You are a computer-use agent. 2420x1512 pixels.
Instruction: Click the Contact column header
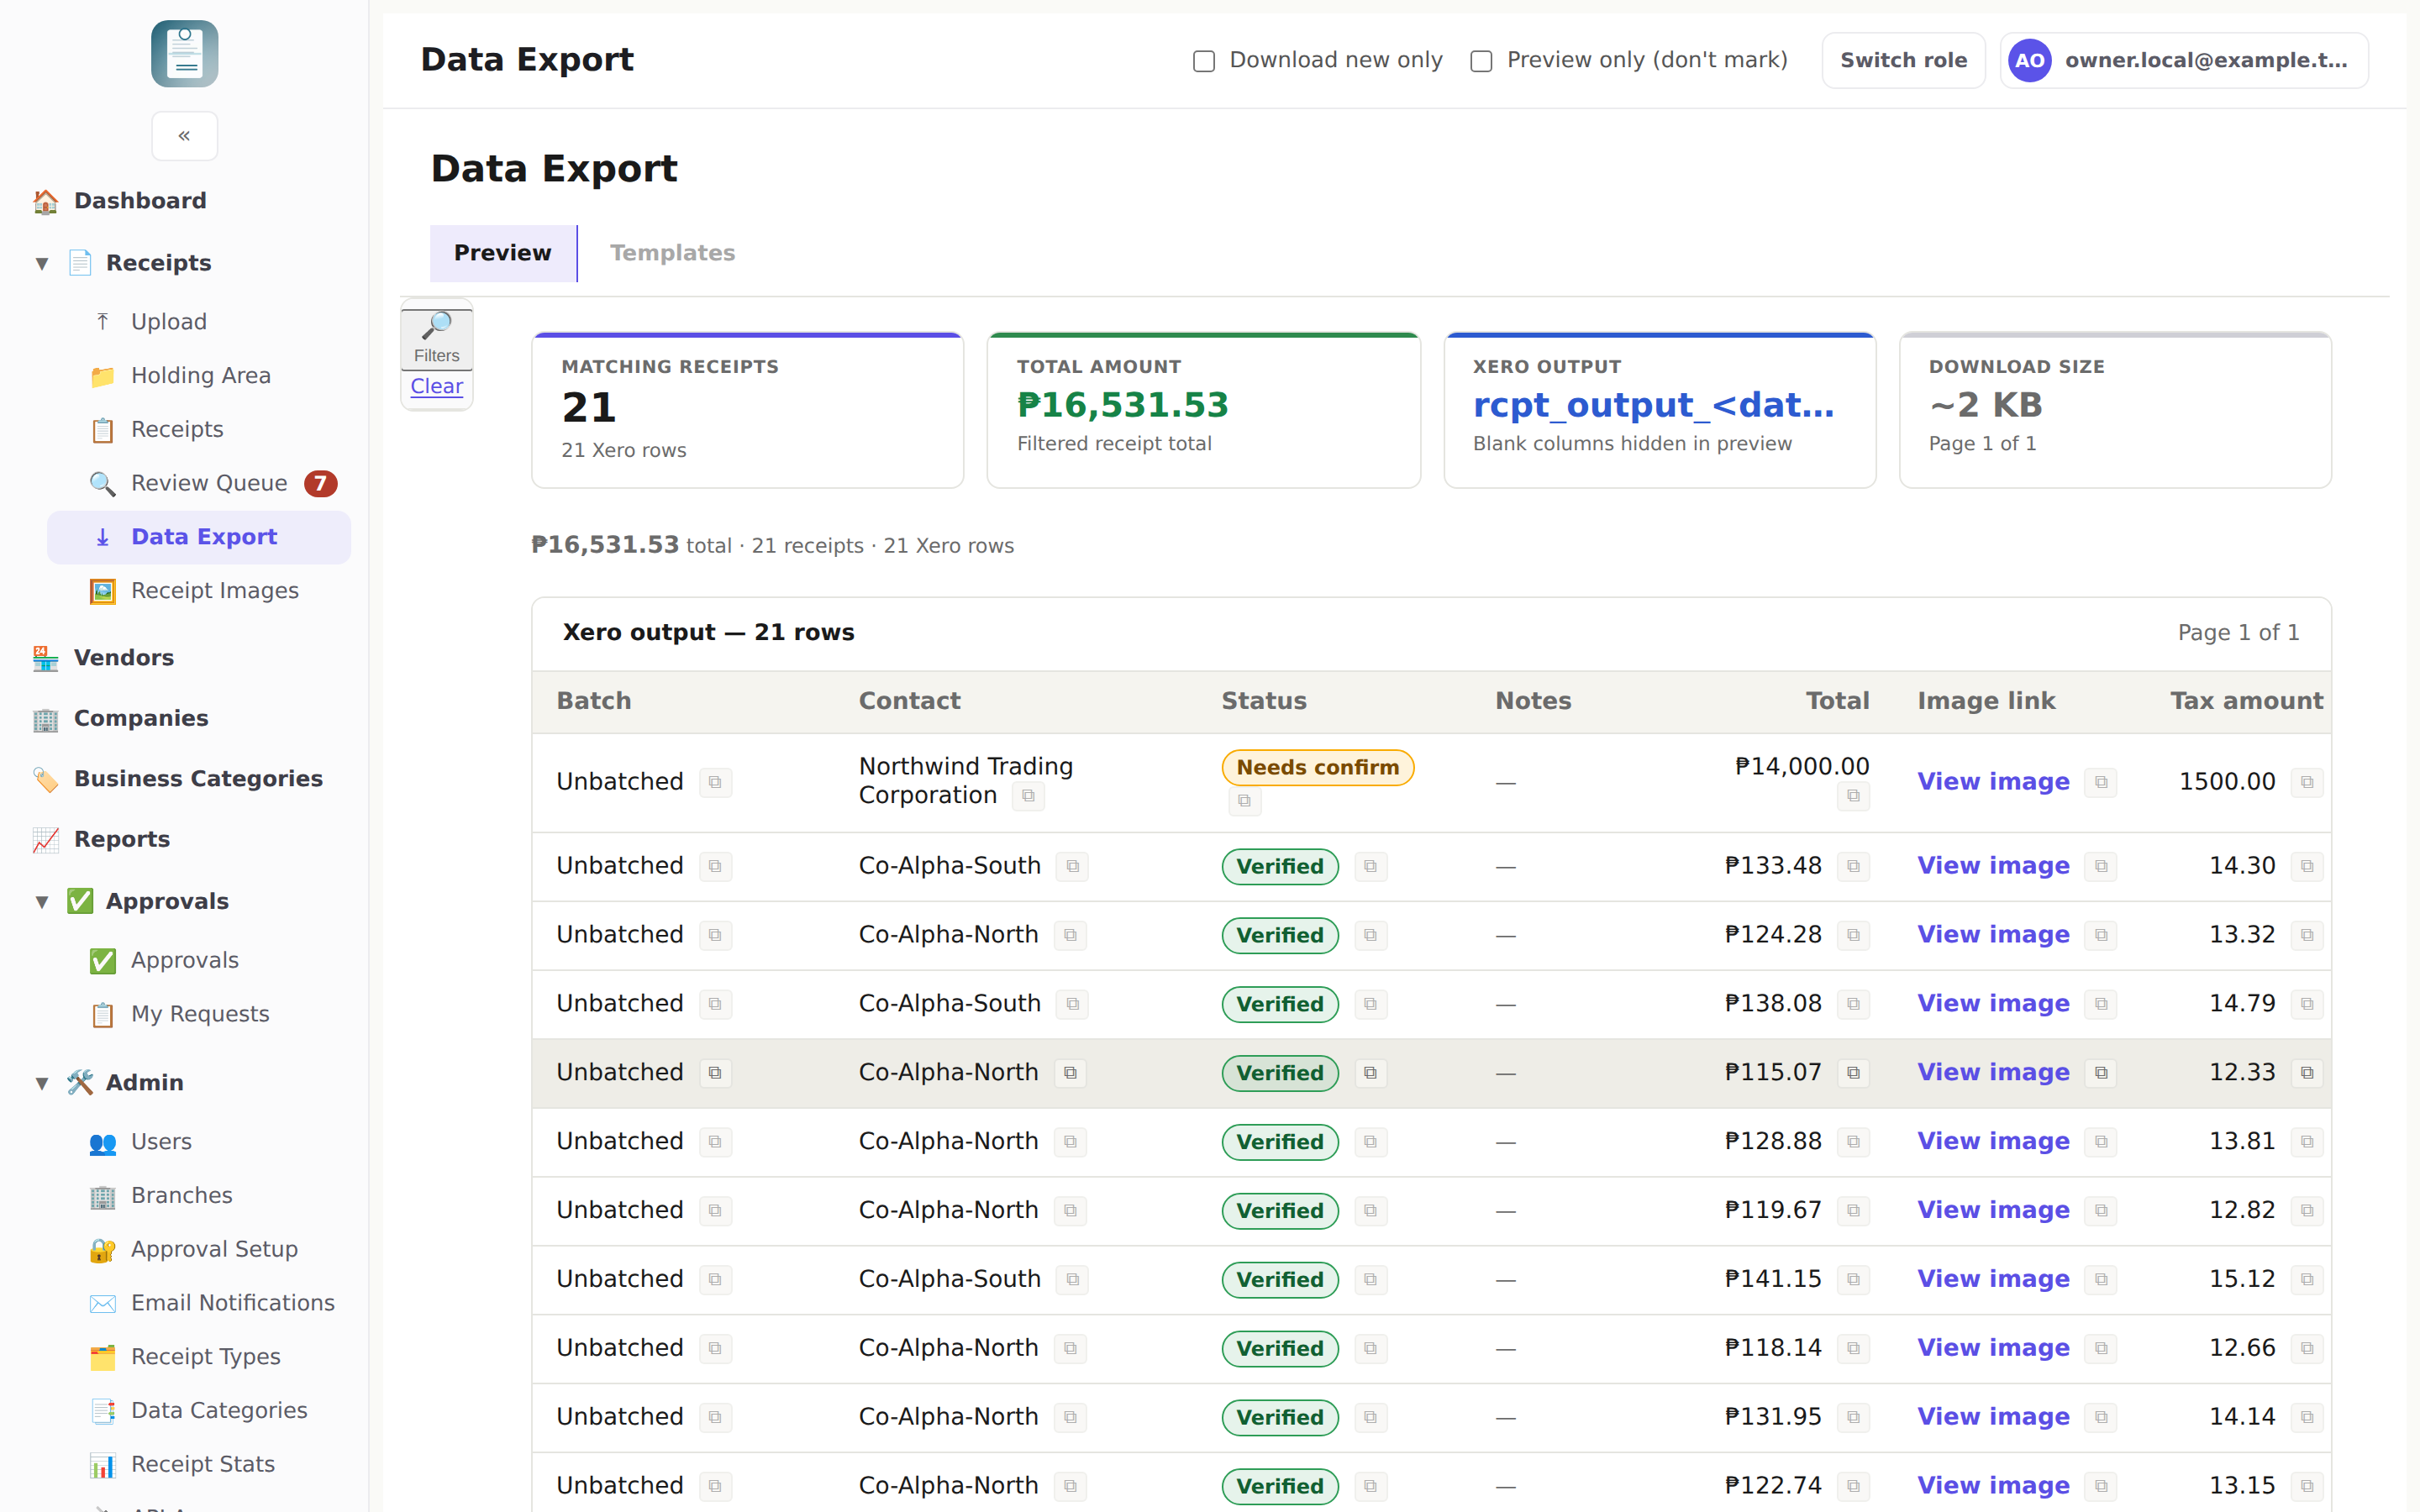(909, 701)
